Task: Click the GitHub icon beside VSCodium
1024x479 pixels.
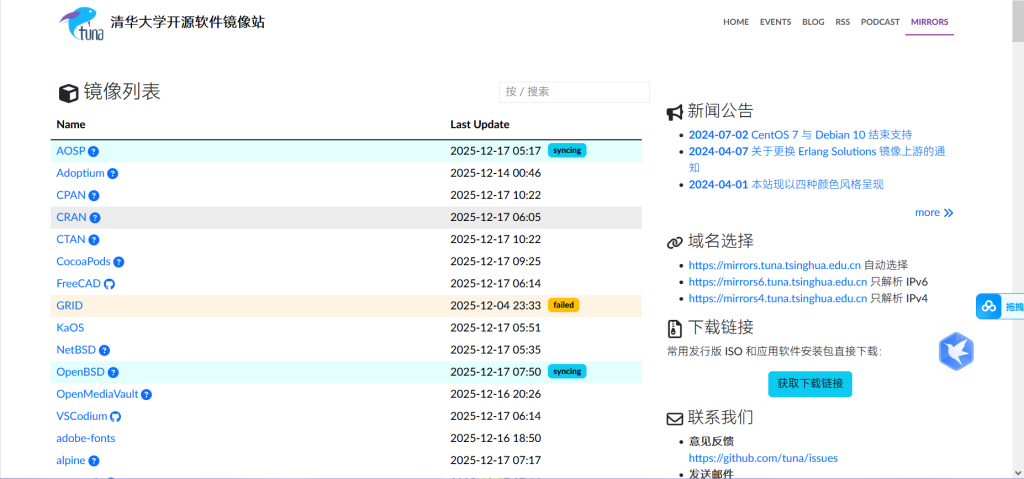Action: coord(115,416)
